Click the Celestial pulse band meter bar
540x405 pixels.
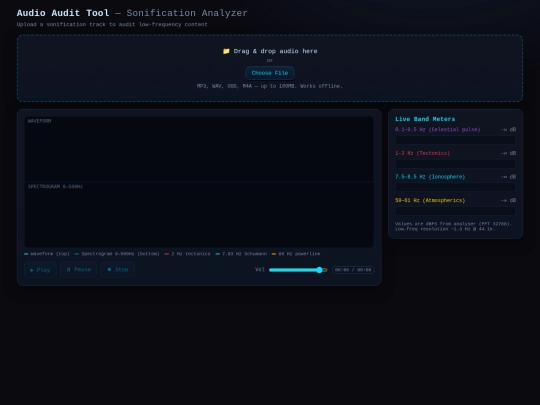(455, 140)
